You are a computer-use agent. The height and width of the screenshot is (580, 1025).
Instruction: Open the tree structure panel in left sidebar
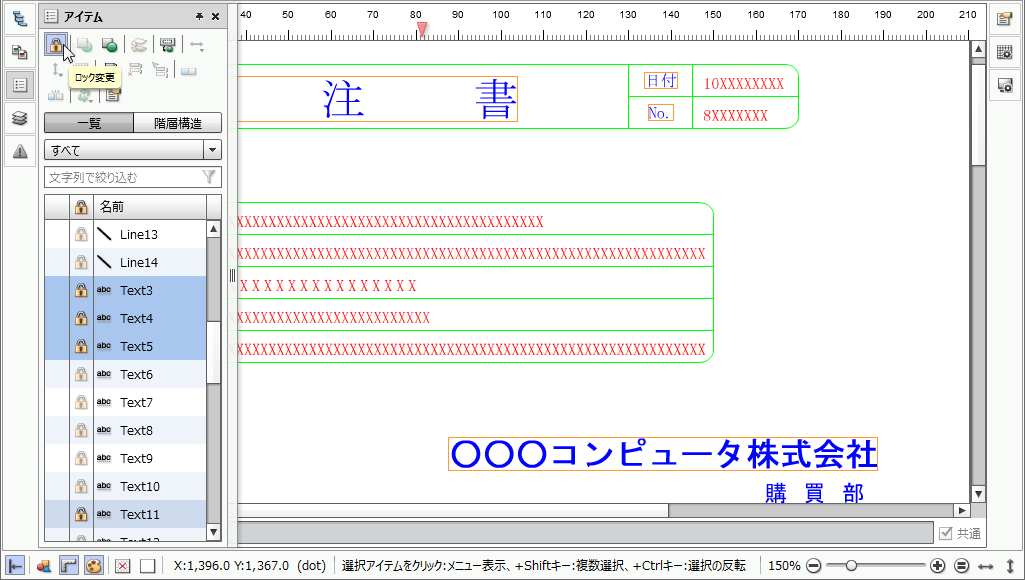click(20, 18)
